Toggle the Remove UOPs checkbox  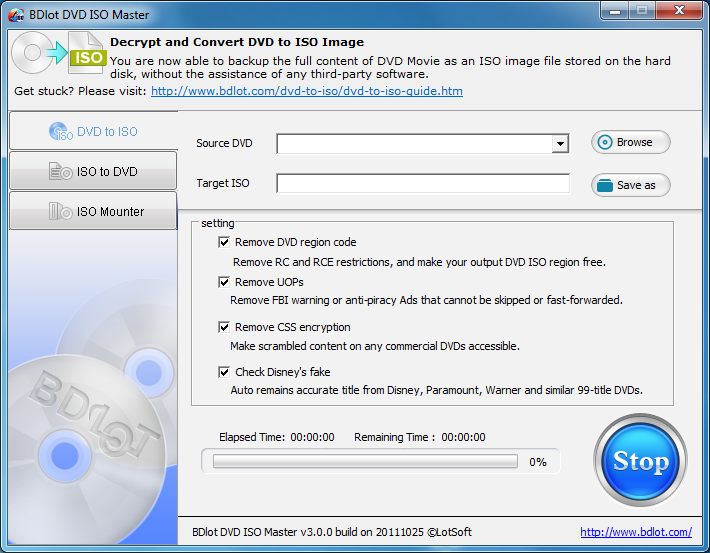[x=224, y=282]
